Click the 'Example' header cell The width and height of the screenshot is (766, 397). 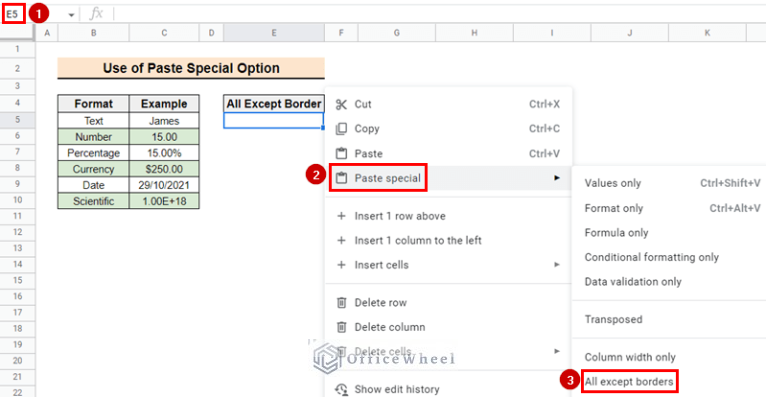[164, 104]
